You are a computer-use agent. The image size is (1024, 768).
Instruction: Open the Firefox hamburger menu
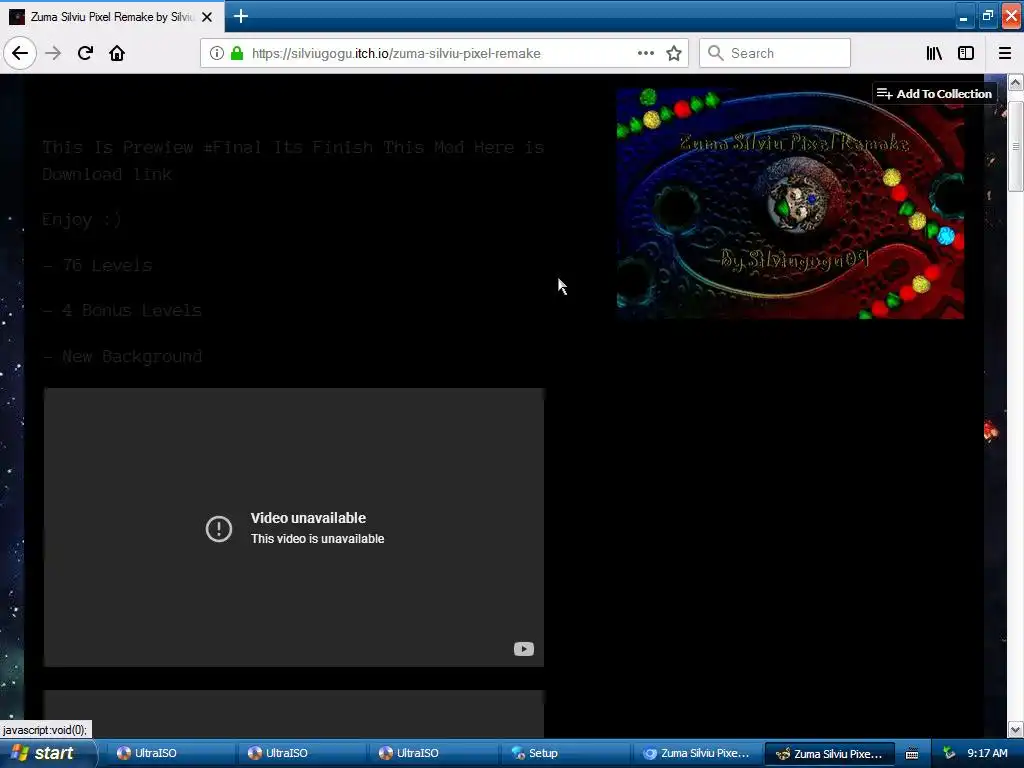click(x=1005, y=53)
